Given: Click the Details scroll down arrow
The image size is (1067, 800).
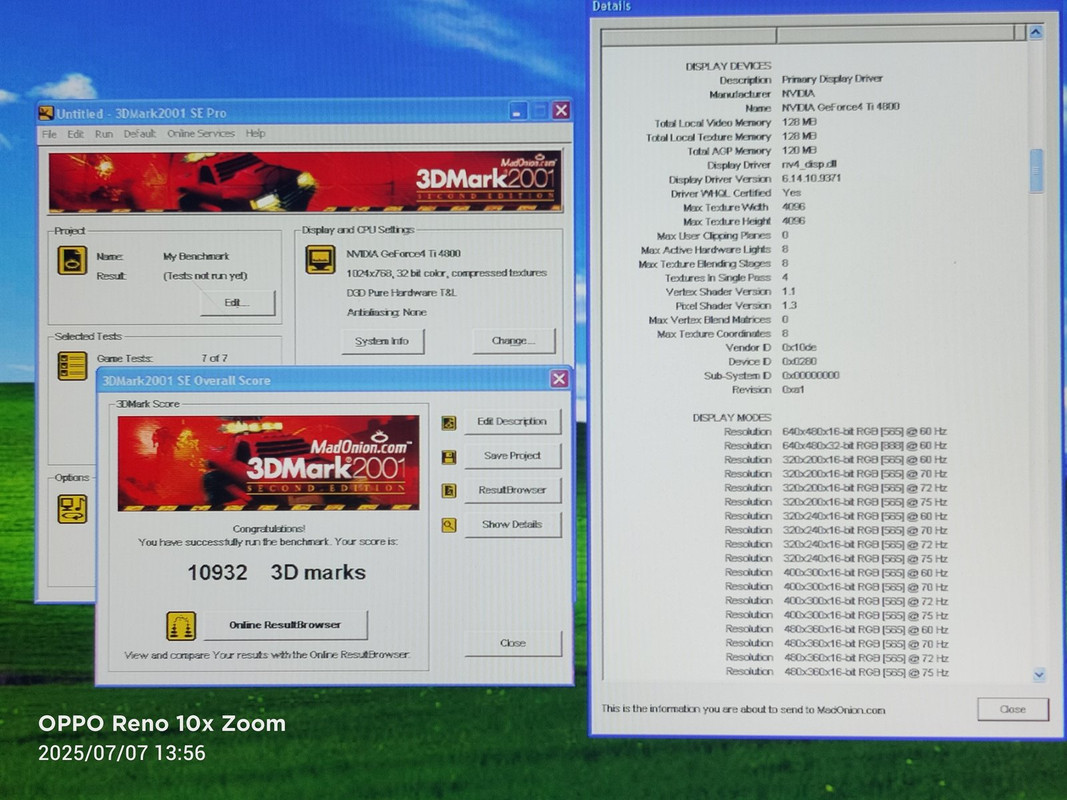Looking at the screenshot, I should tap(1039, 674).
